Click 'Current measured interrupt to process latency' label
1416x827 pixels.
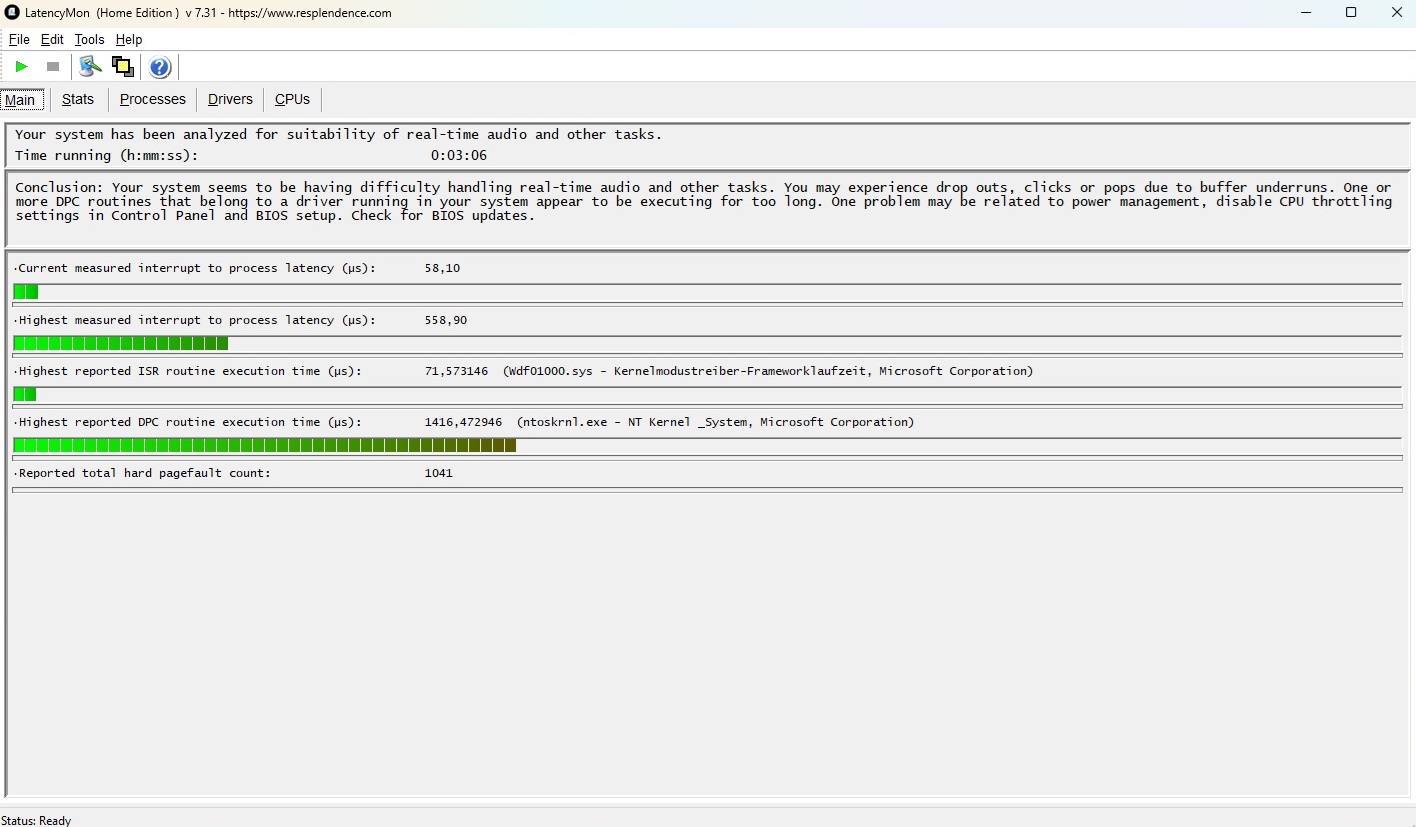pos(197,268)
